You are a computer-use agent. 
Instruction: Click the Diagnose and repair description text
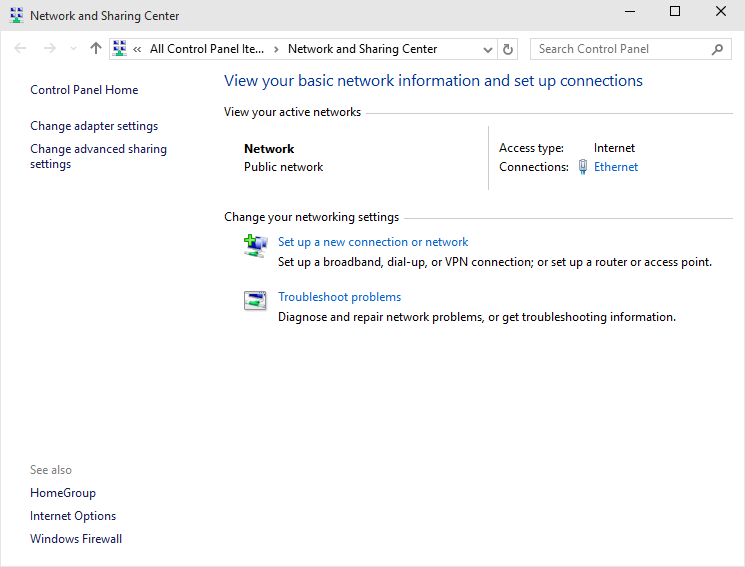[x=477, y=317]
